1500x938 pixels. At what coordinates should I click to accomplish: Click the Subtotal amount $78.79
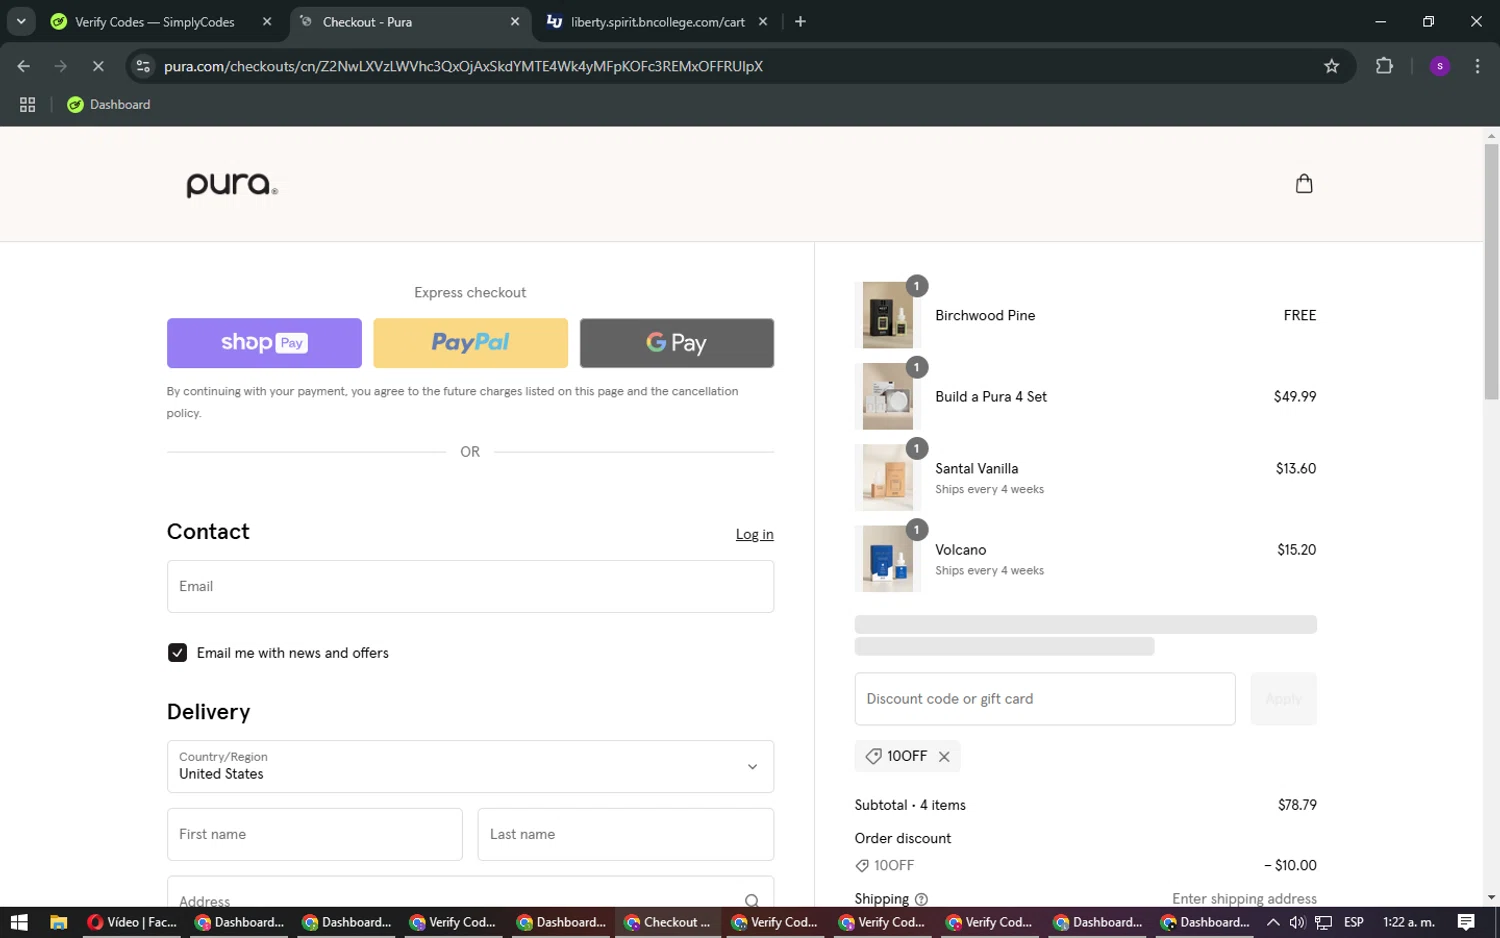[x=1297, y=805]
